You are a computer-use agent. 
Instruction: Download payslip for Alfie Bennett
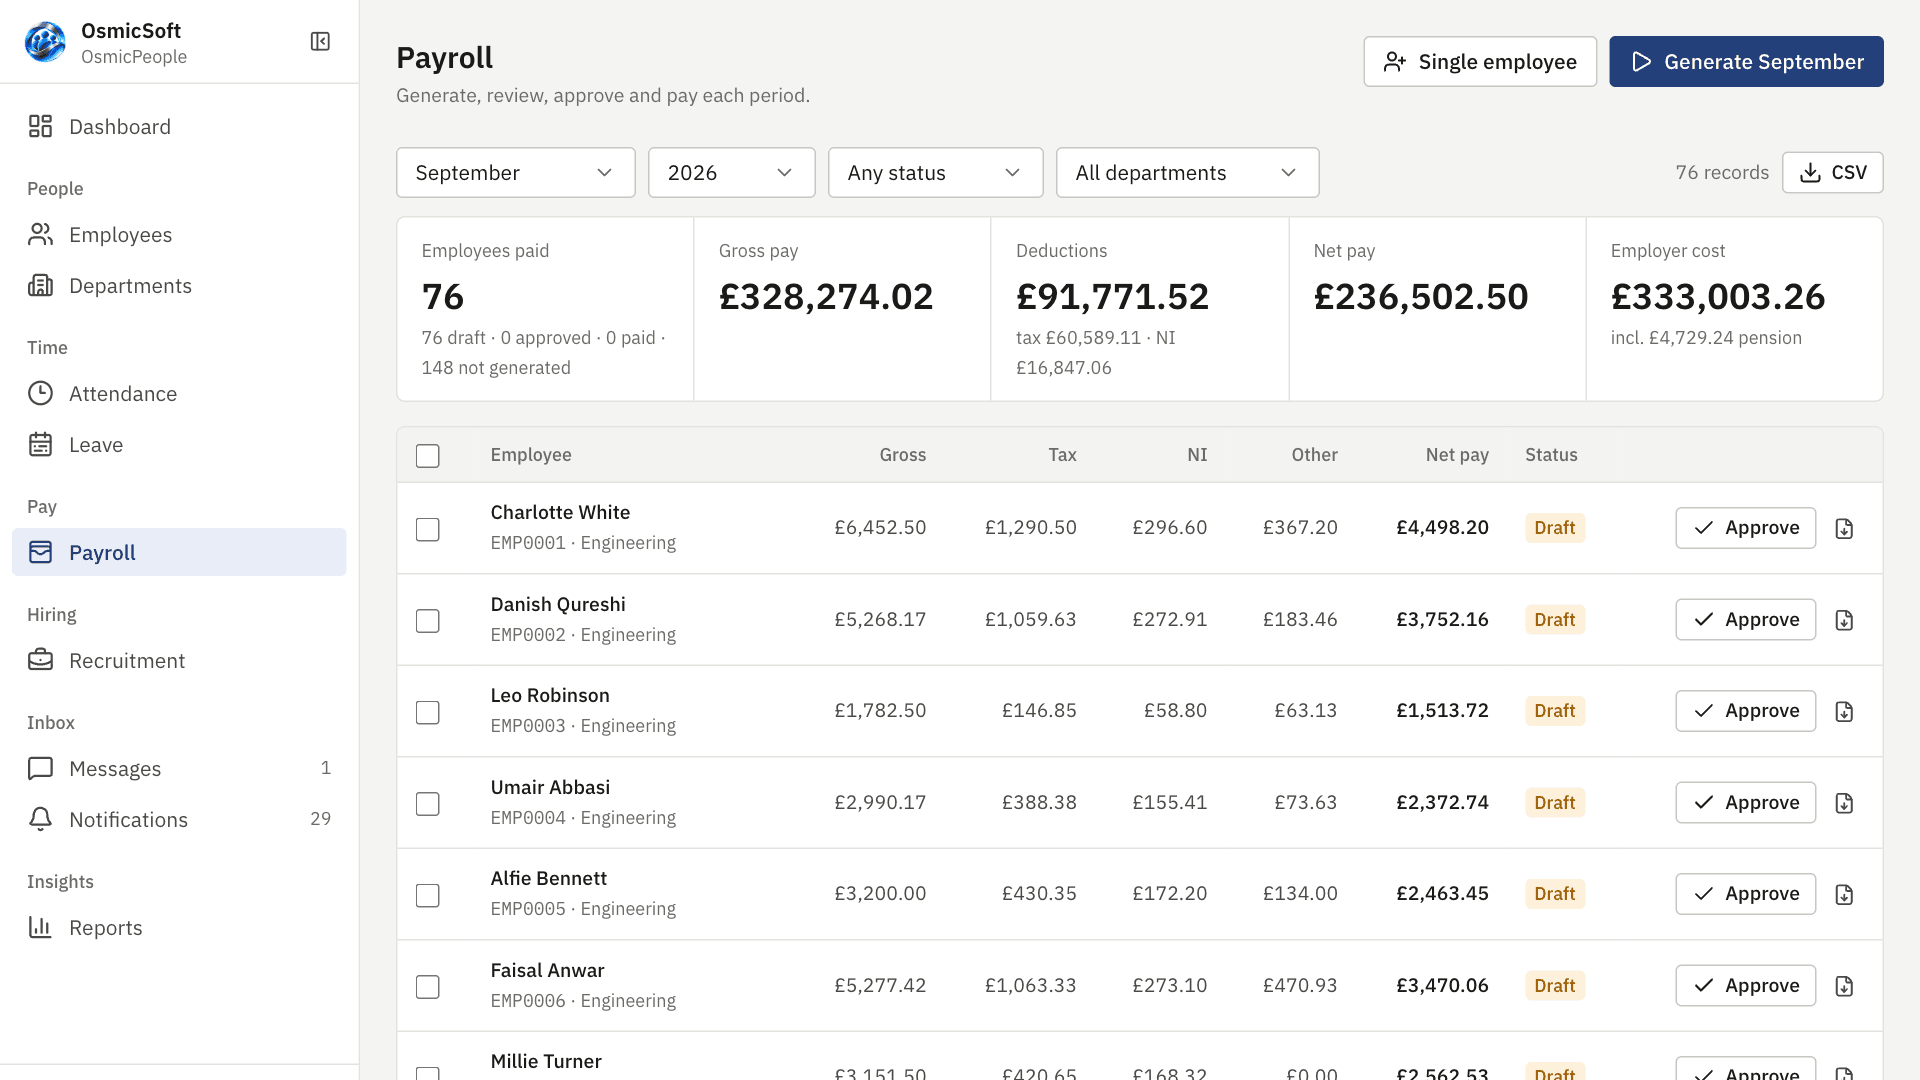coord(1845,894)
